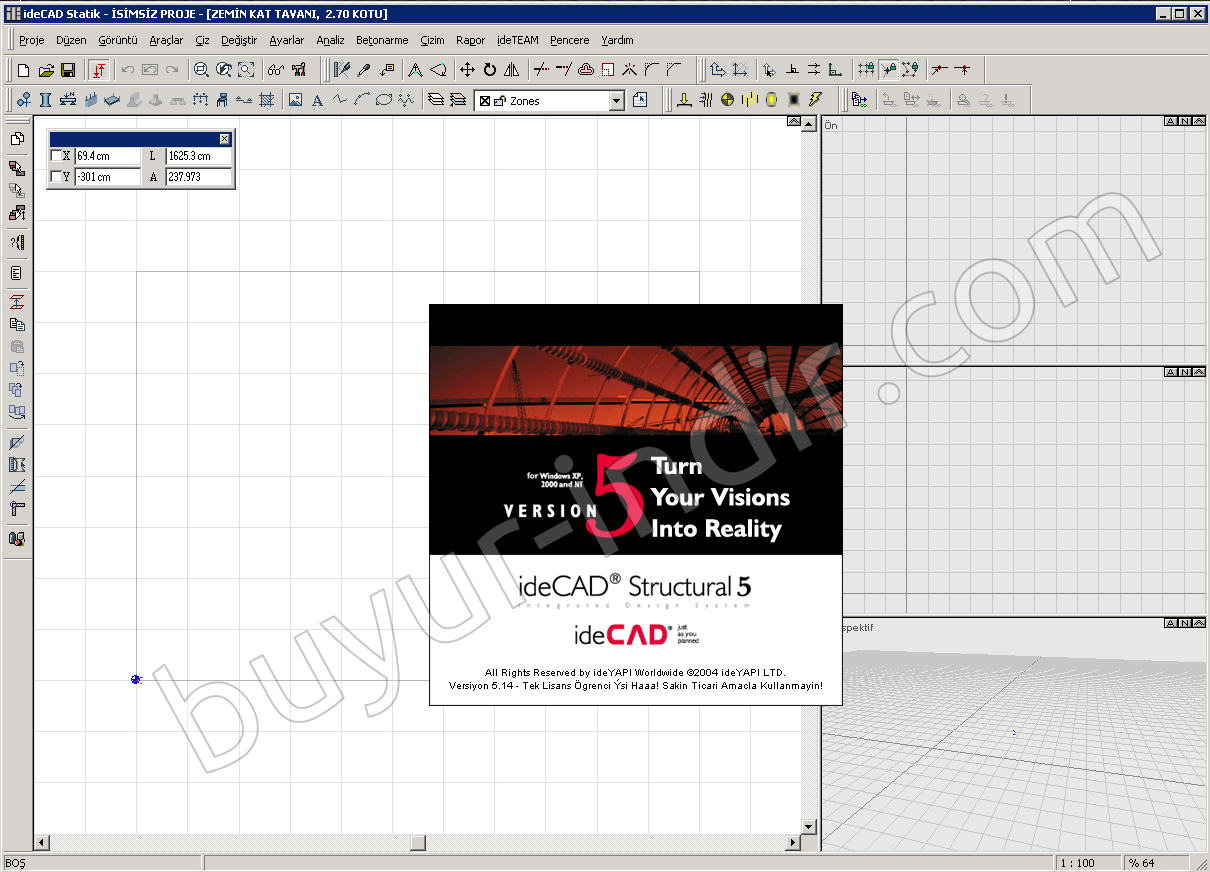Click the icon right of the Zones dropdown

pyautogui.click(x=641, y=100)
